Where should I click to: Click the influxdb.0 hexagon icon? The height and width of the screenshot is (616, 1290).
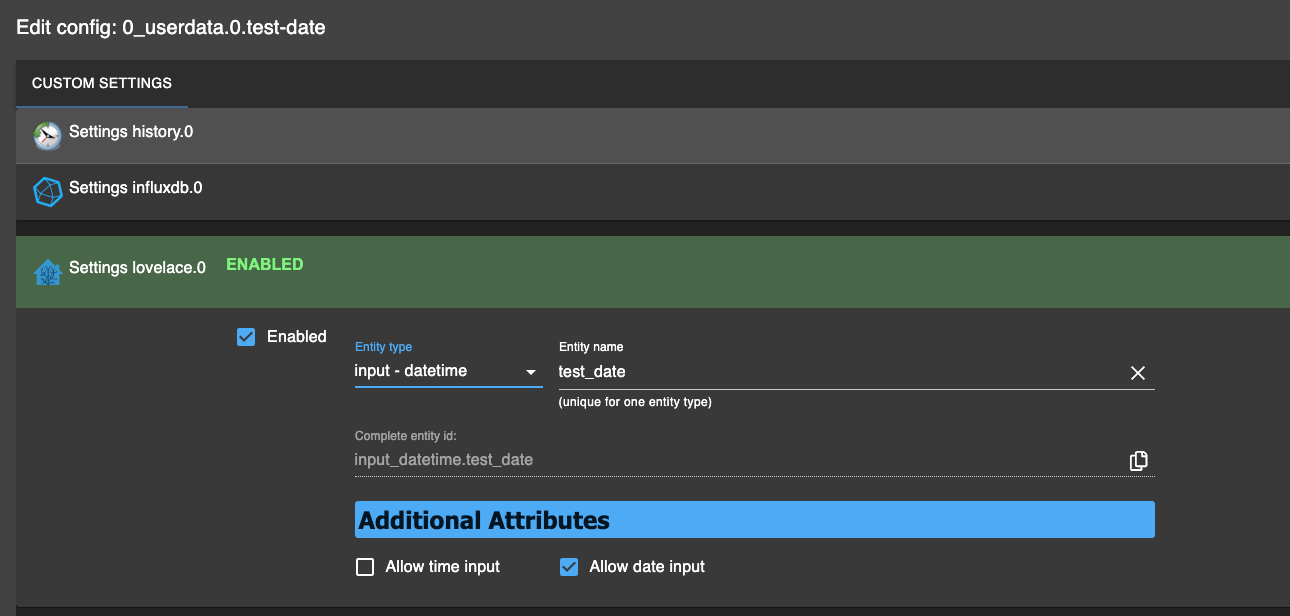pyautogui.click(x=47, y=191)
